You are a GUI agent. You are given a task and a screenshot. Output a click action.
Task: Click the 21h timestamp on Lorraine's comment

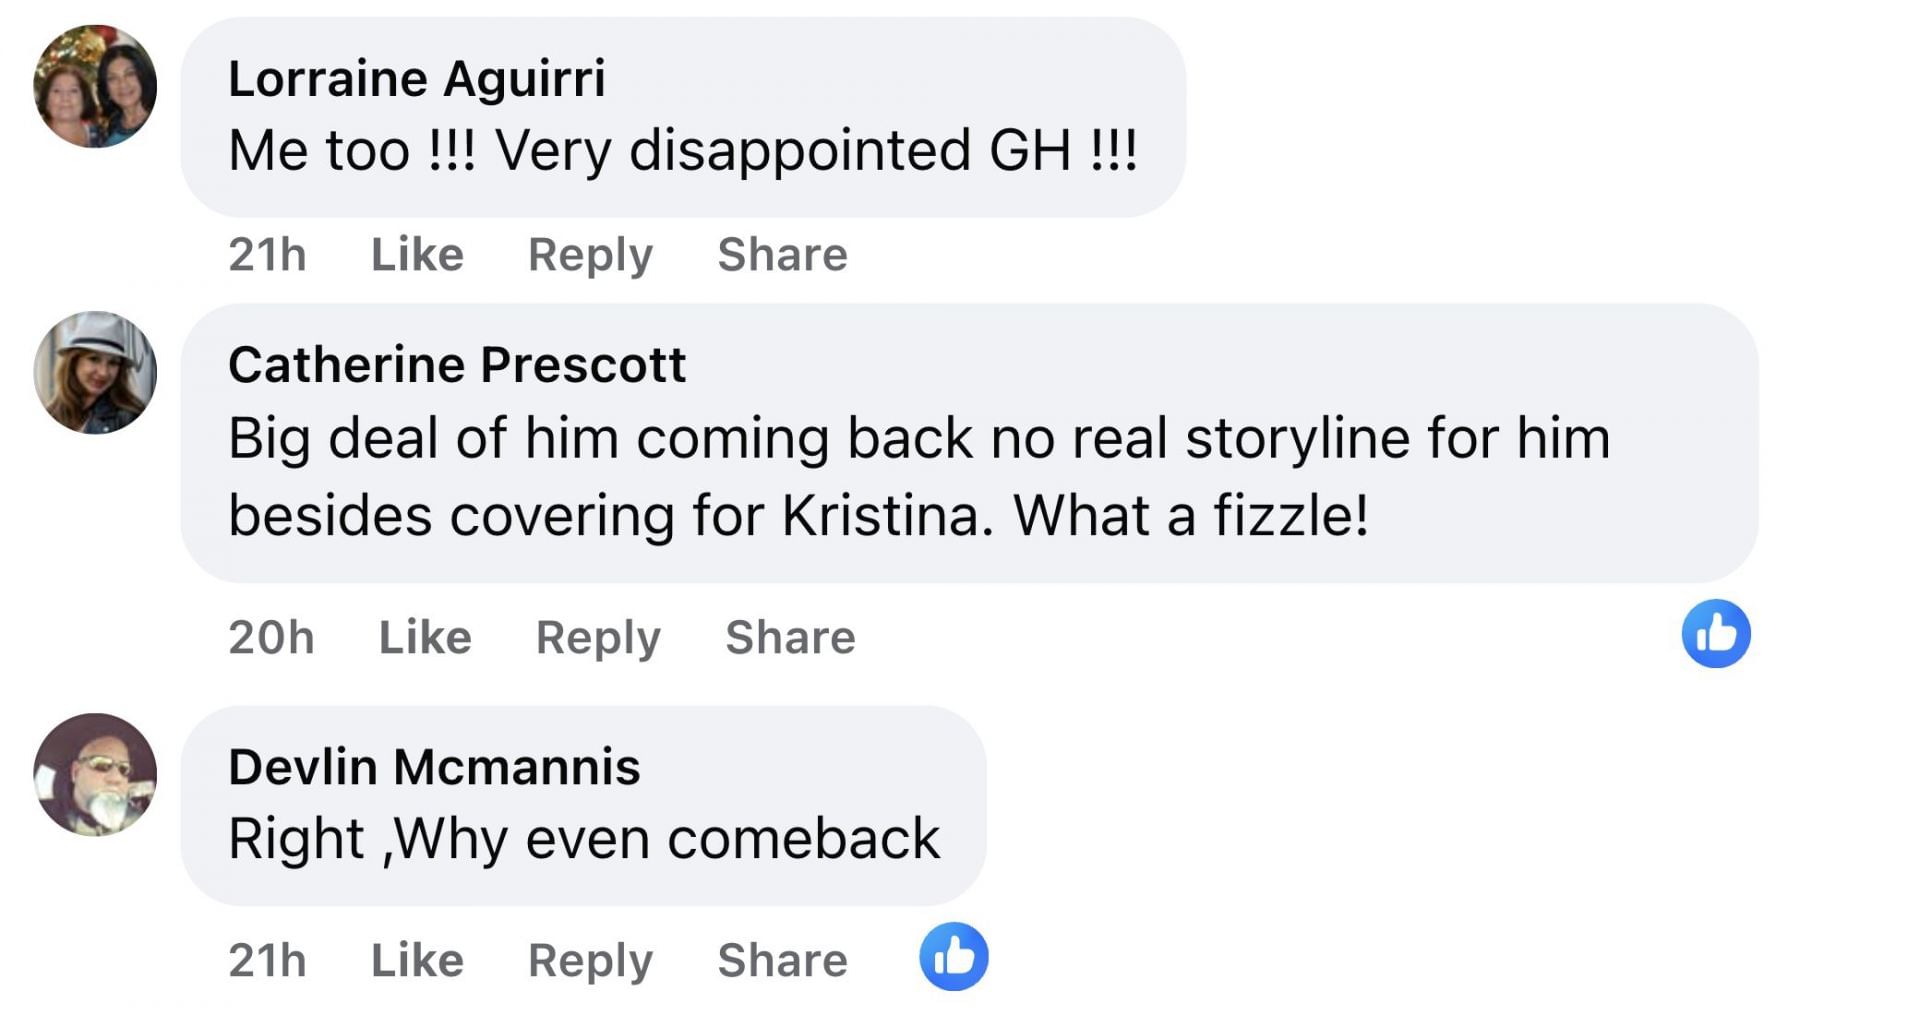coord(267,255)
